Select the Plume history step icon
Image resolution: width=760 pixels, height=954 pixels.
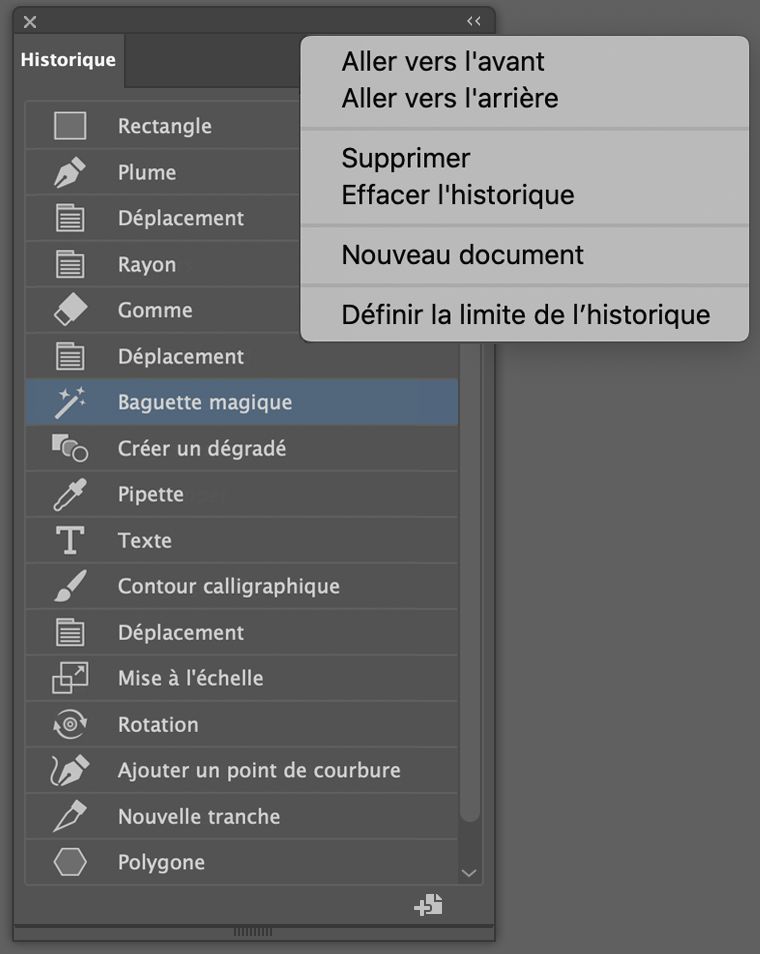click(x=69, y=172)
